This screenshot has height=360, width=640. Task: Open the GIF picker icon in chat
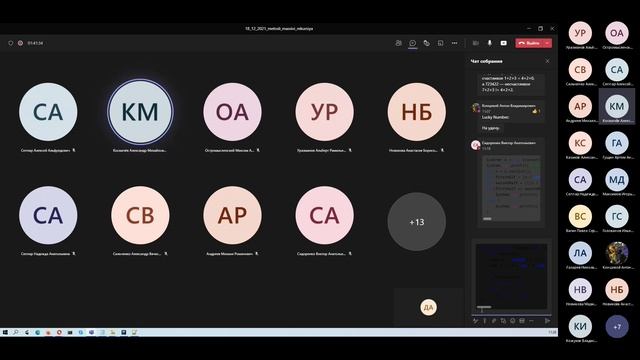point(522,321)
